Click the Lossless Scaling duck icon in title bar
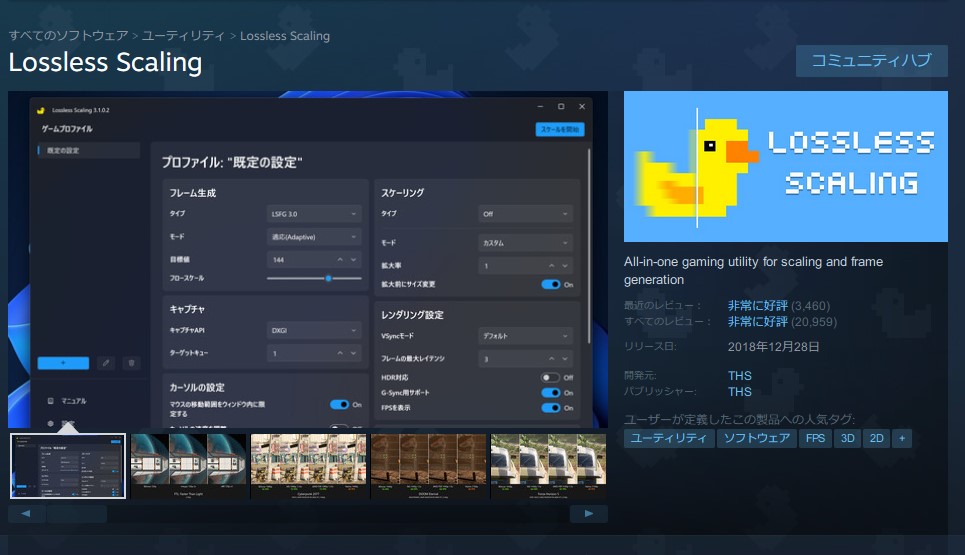The image size is (965, 555). [x=41, y=110]
